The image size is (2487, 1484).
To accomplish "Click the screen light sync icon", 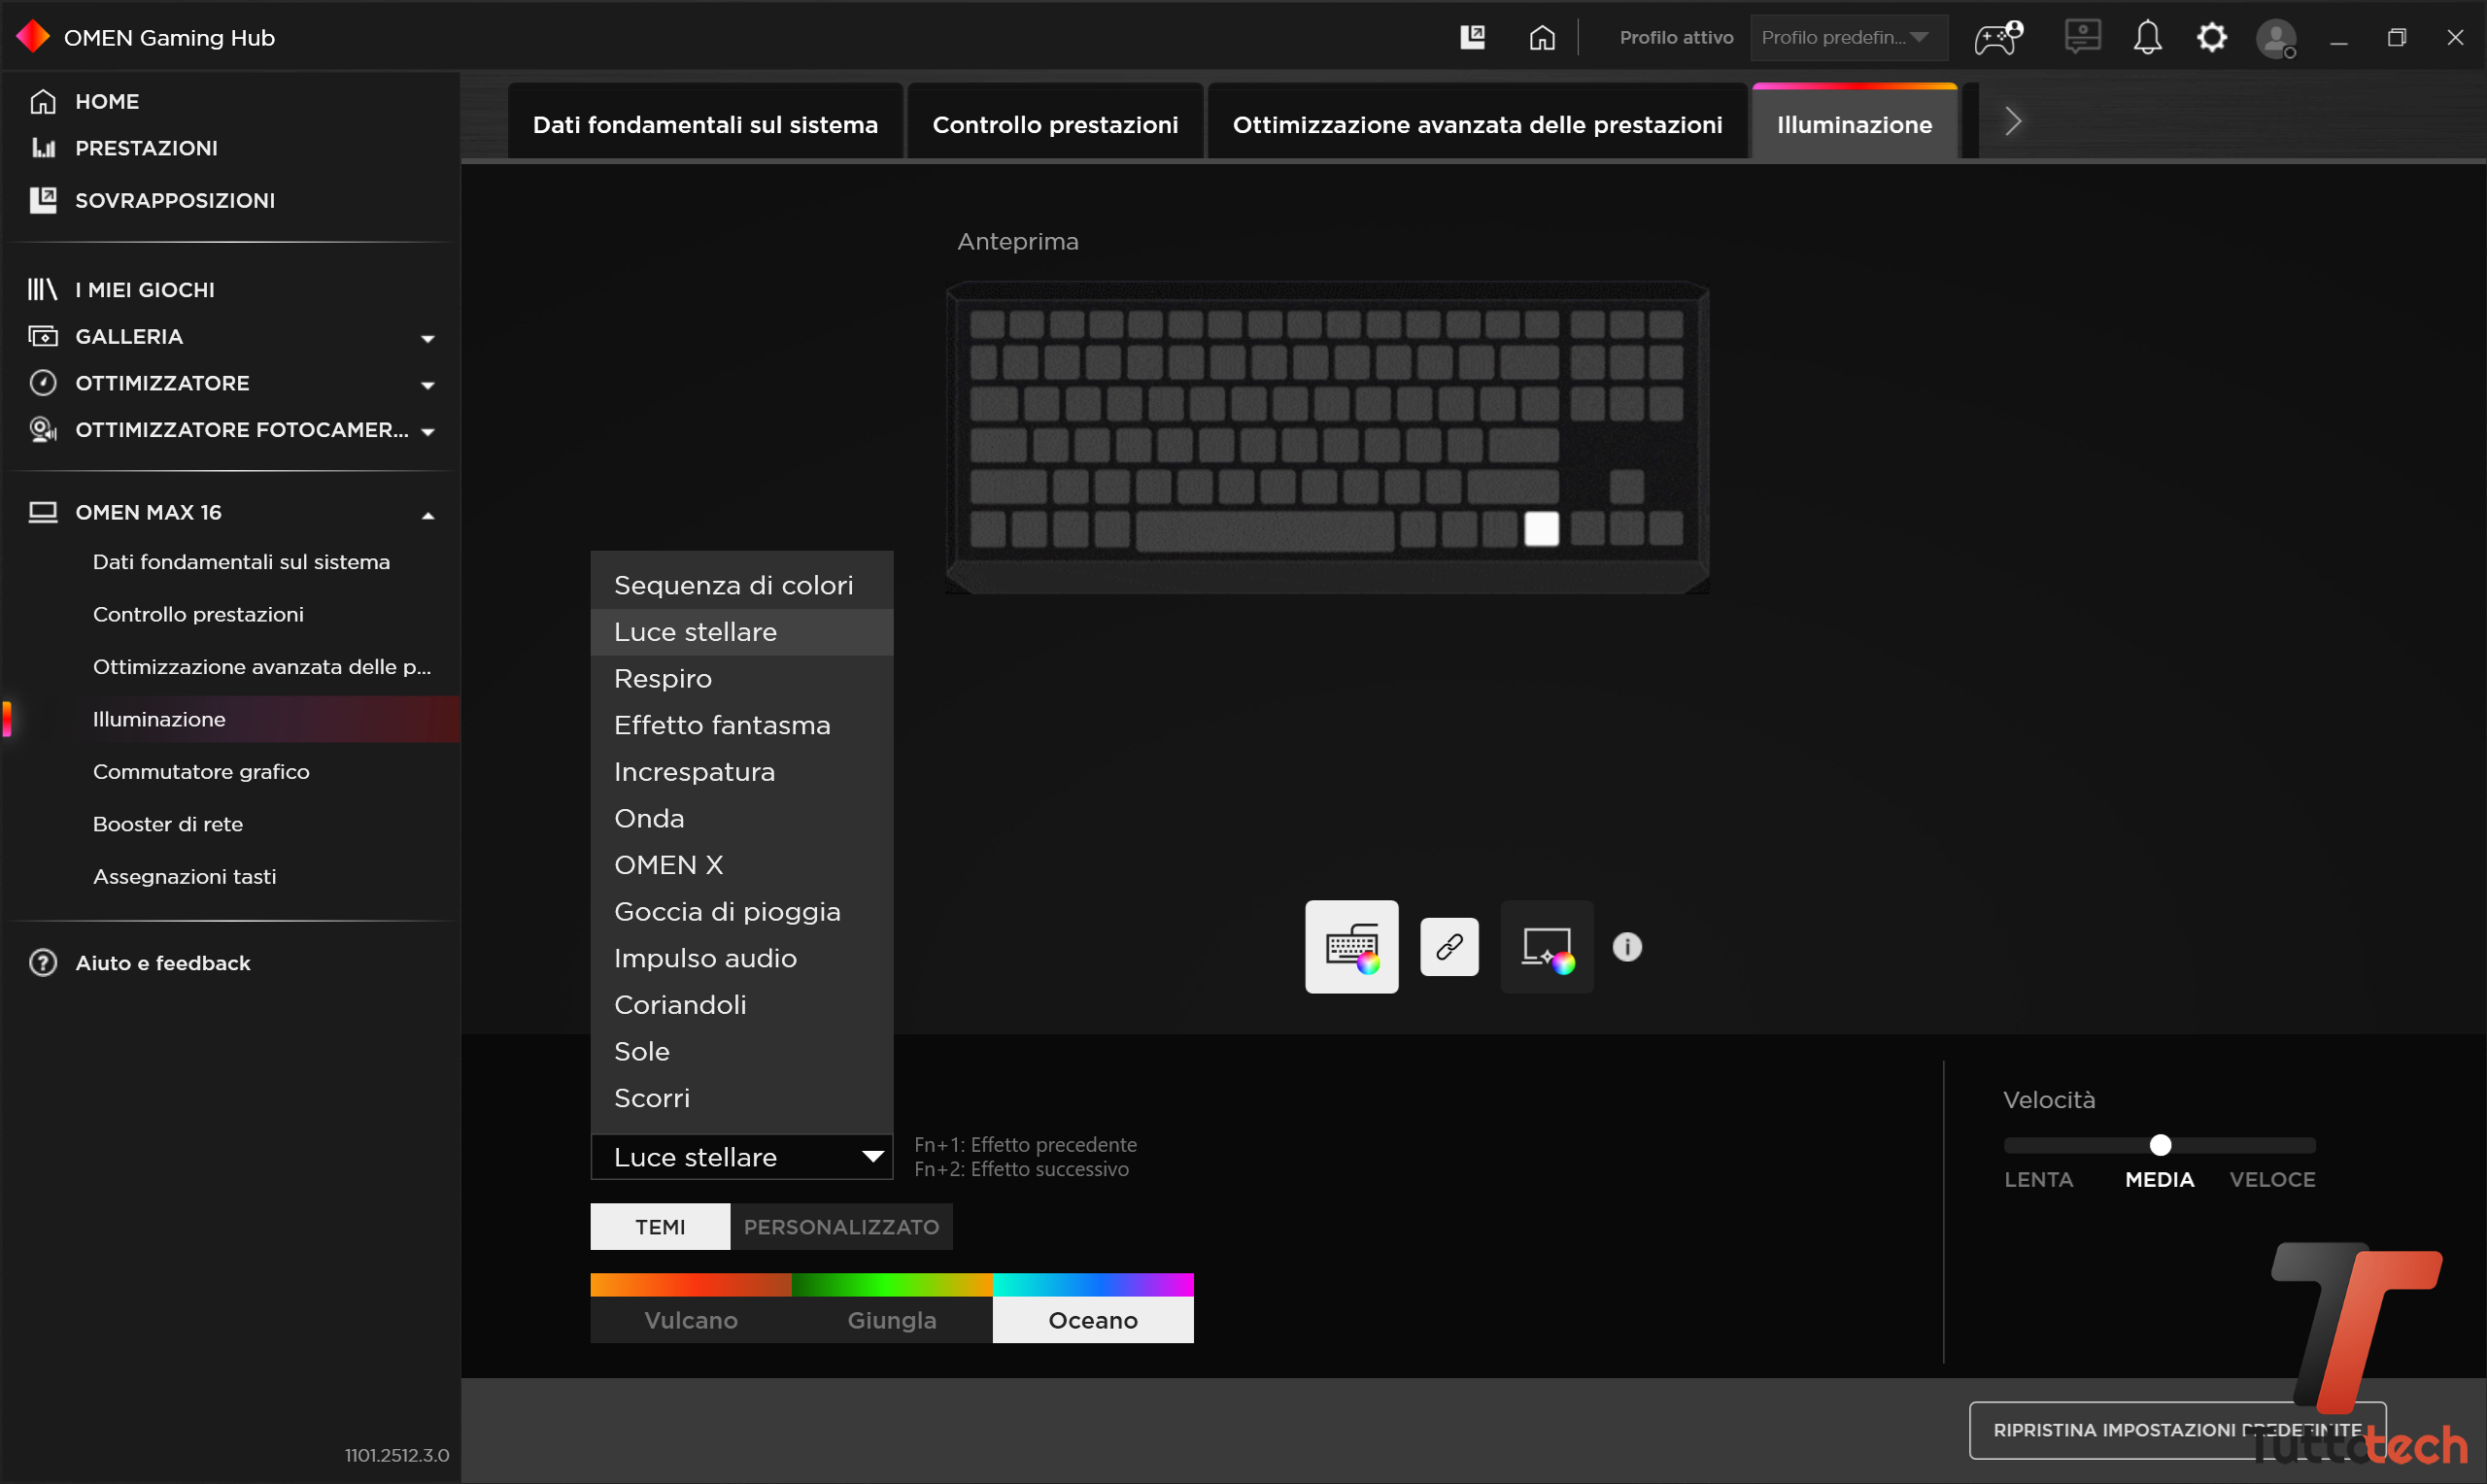I will coord(1546,946).
